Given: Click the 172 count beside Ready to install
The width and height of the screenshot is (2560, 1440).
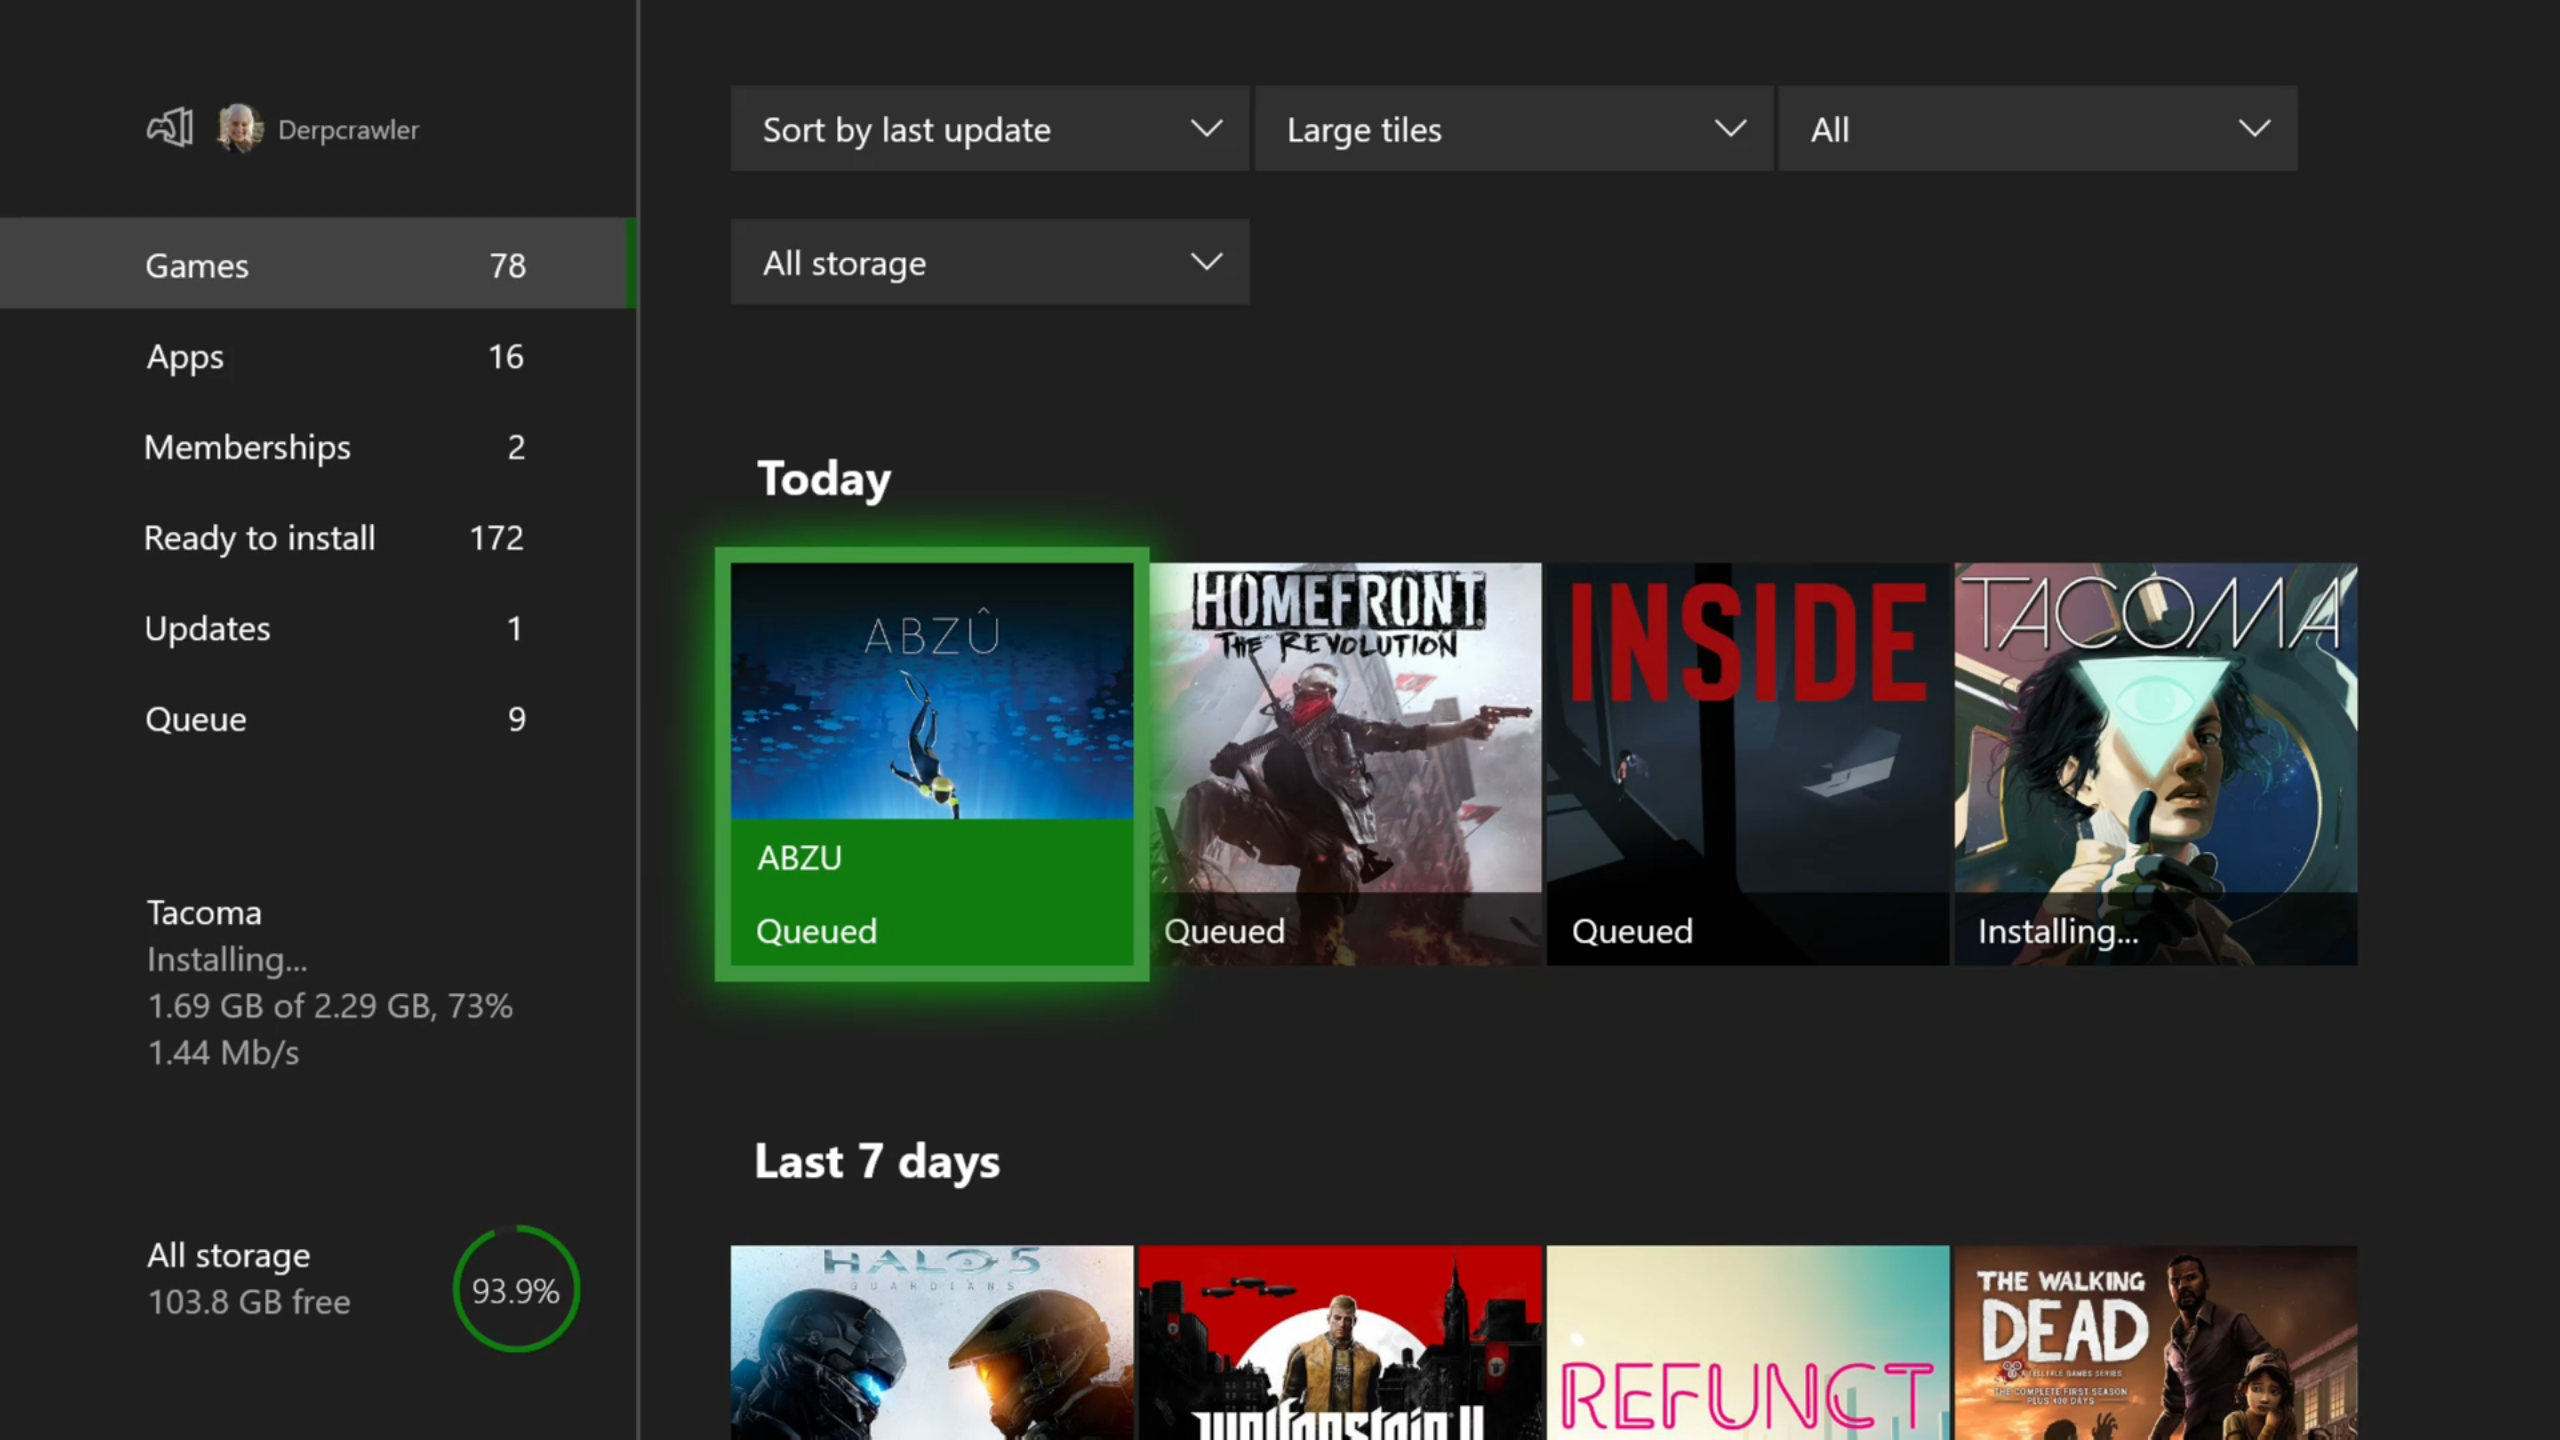Looking at the screenshot, I should 497,538.
